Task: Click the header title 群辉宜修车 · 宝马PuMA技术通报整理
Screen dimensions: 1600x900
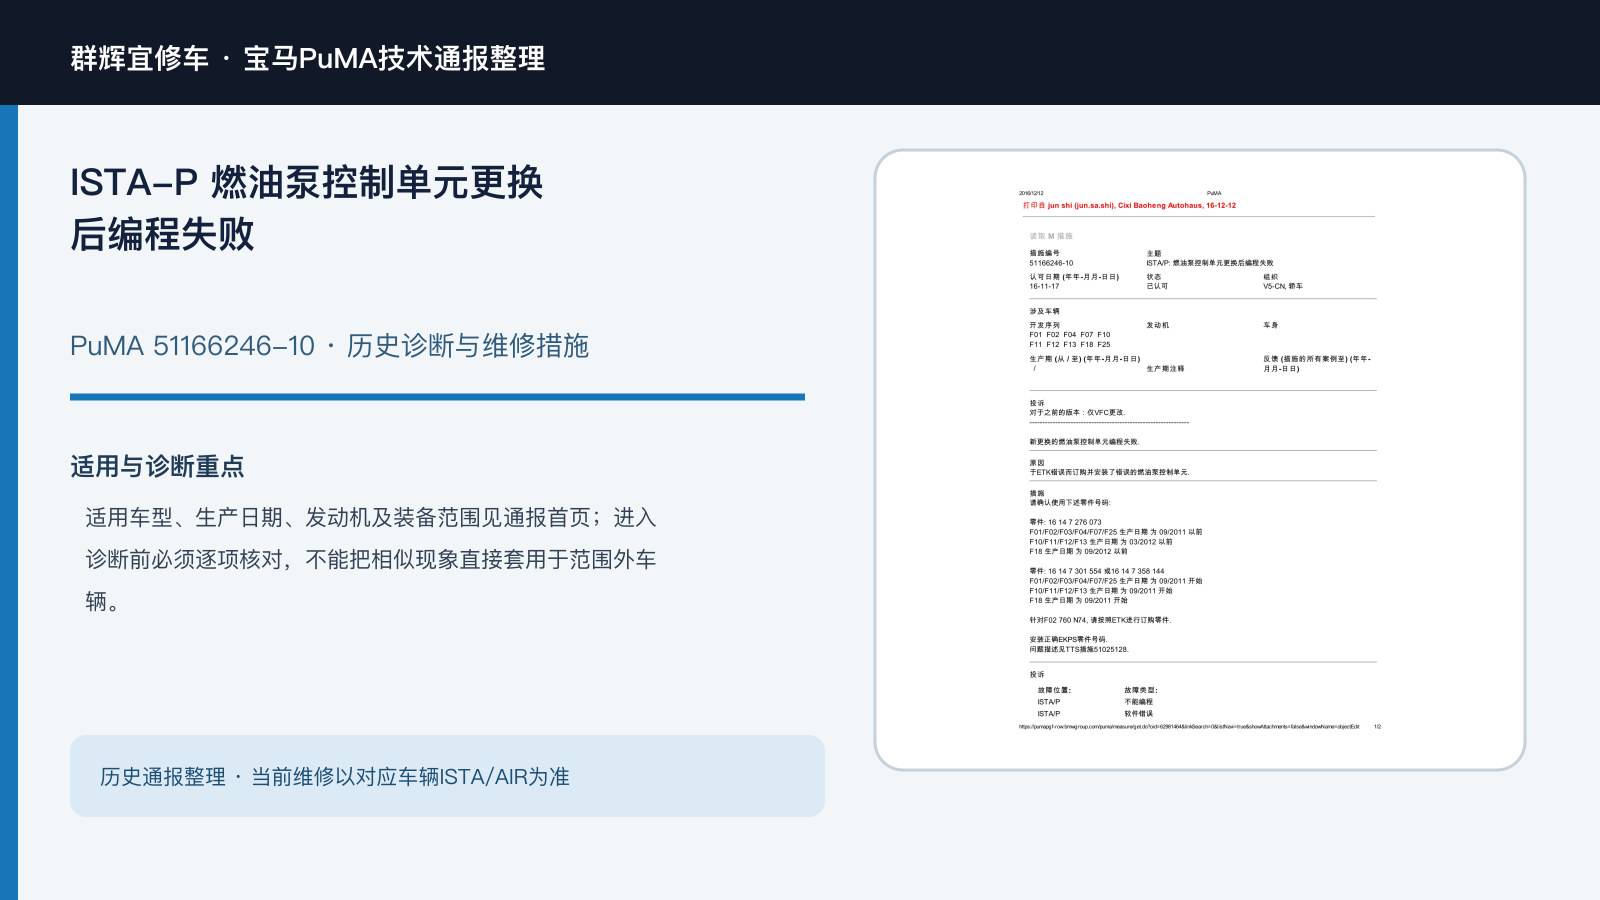Action: point(308,58)
